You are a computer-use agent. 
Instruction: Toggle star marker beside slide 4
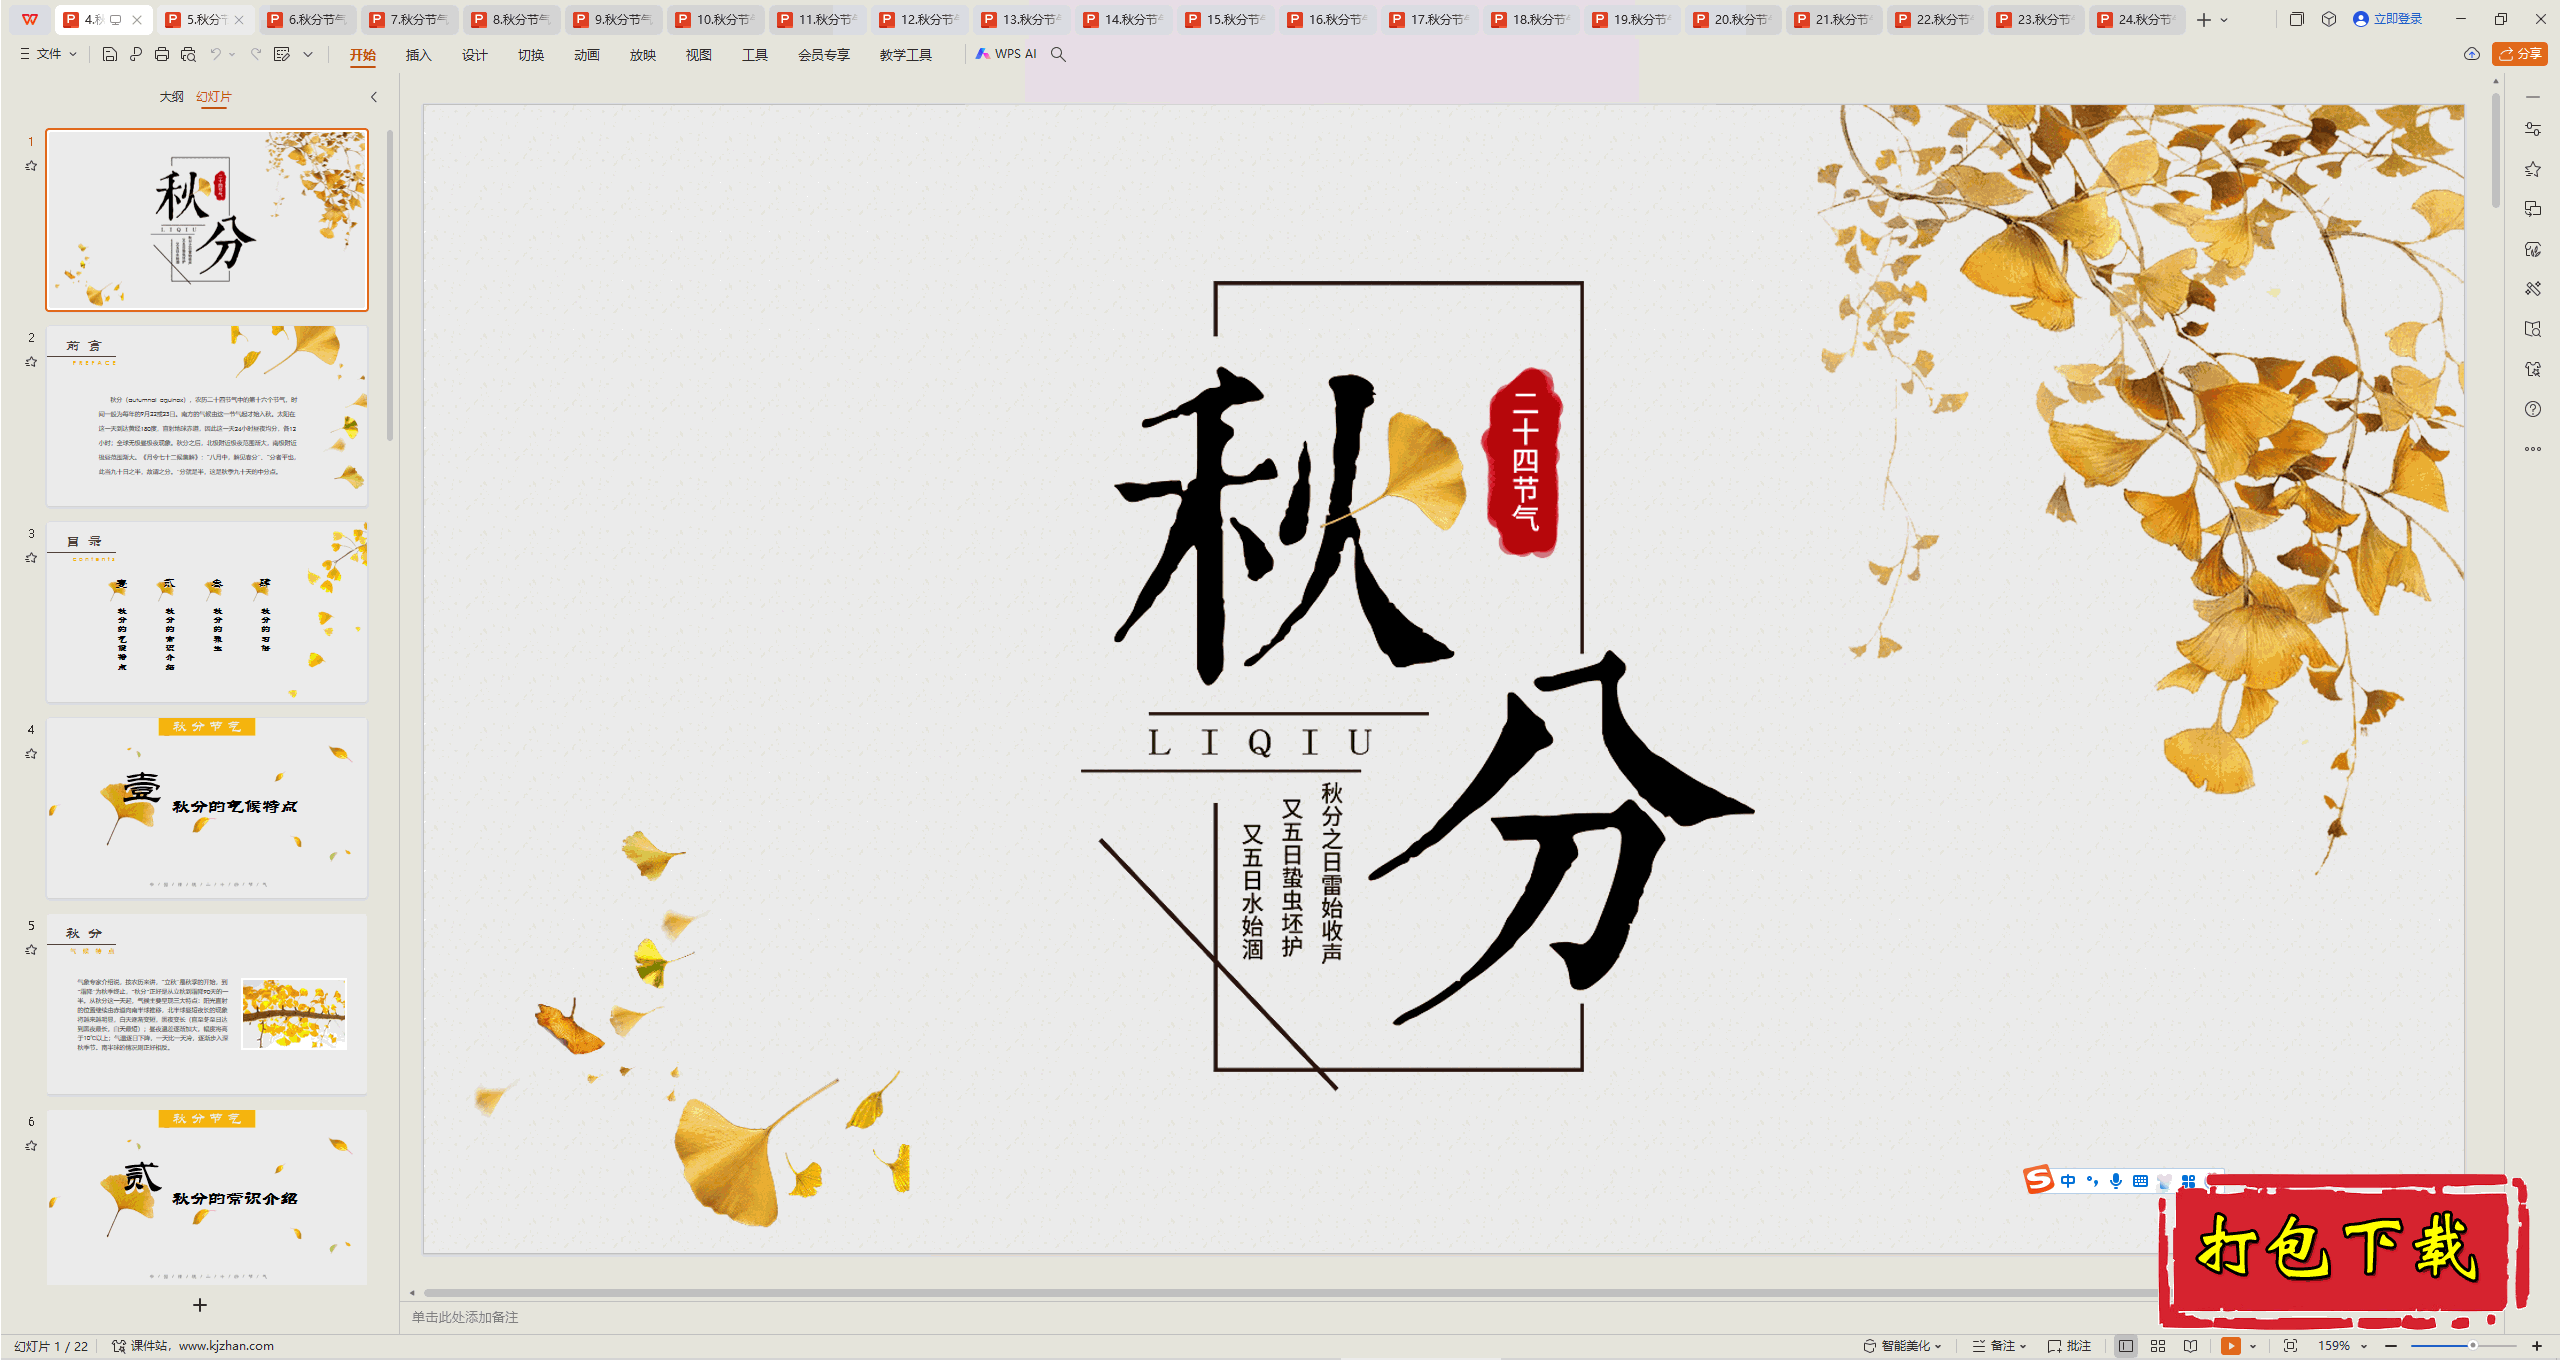pos(31,754)
